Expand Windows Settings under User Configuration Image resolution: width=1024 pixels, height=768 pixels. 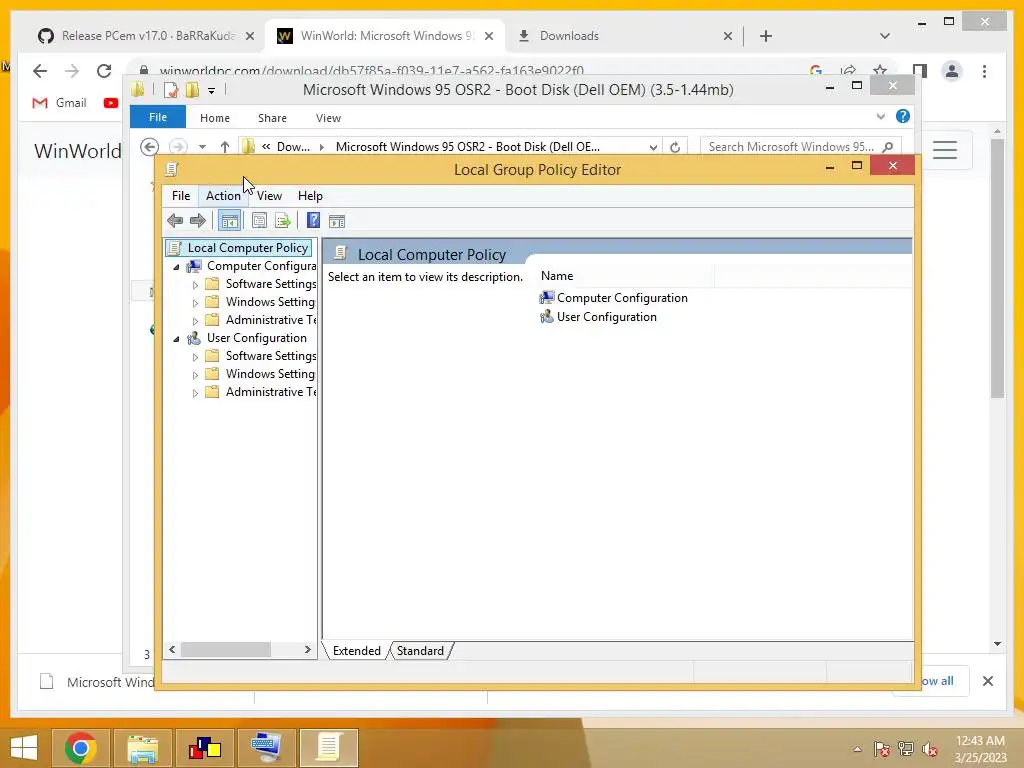click(x=195, y=375)
